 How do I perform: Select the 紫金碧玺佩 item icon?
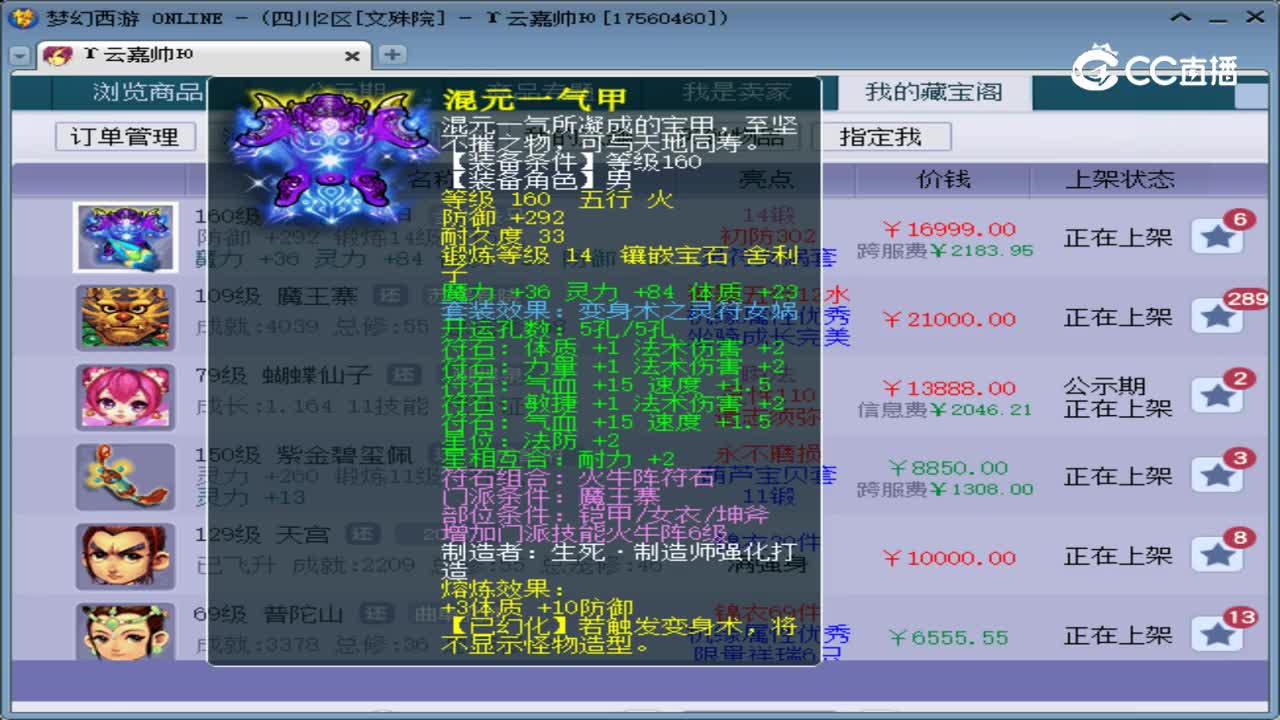click(x=125, y=477)
